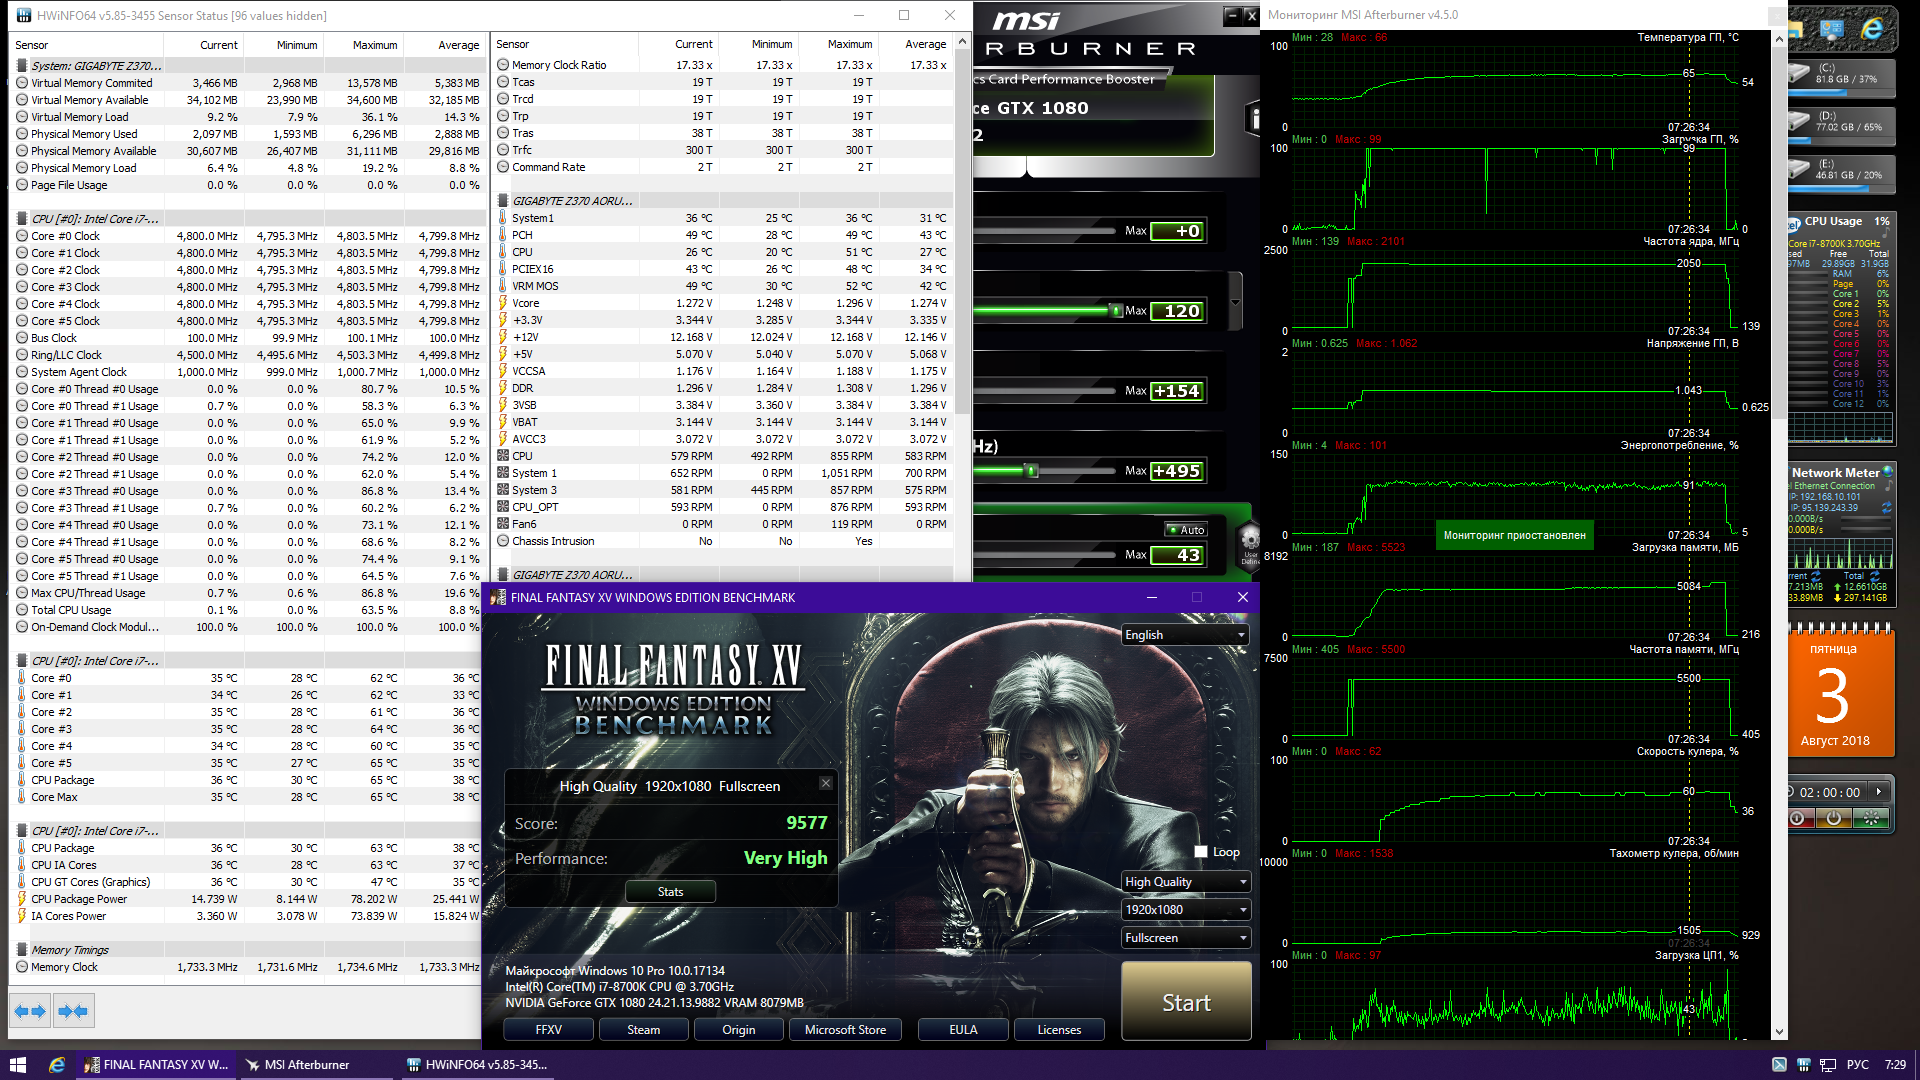Screen dimensions: 1920x1080
Task: Click the Stats button
Action: [670, 892]
